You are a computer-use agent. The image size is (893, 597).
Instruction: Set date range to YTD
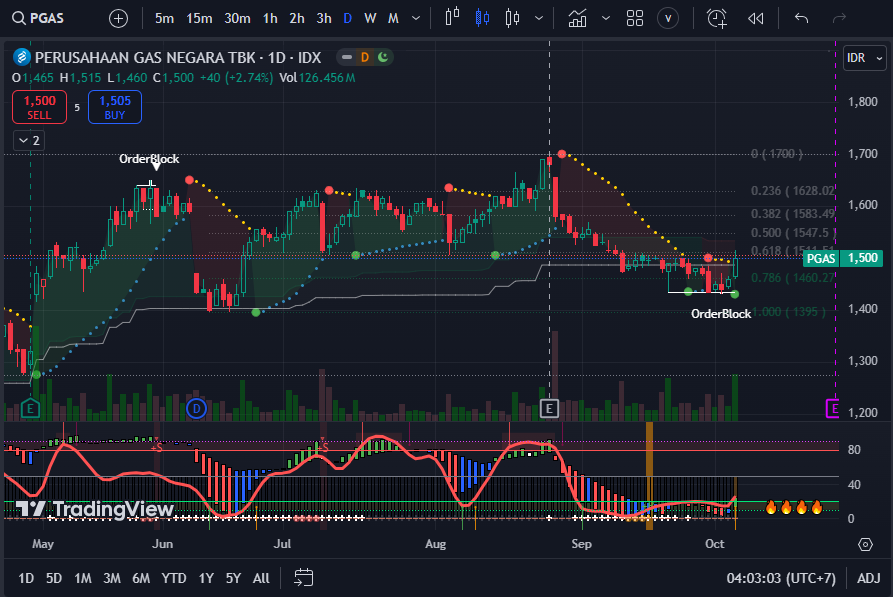(x=174, y=578)
